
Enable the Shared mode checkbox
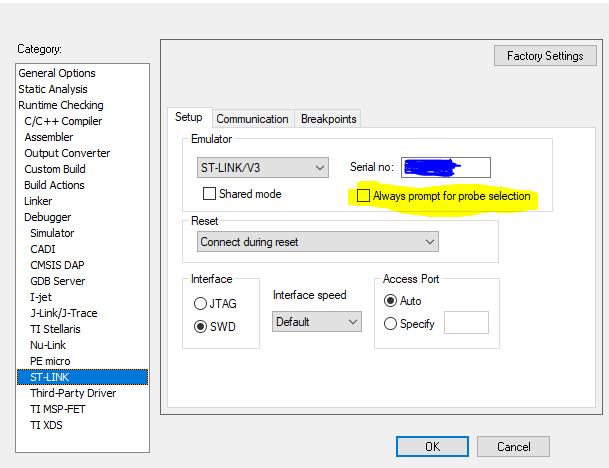[210, 194]
